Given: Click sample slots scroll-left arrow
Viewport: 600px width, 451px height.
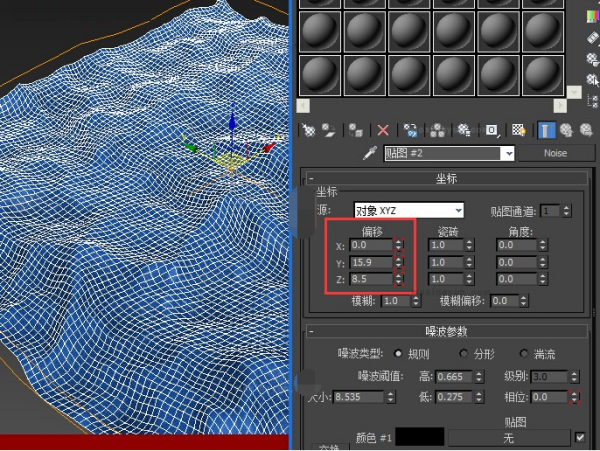Looking at the screenshot, I should (x=303, y=106).
